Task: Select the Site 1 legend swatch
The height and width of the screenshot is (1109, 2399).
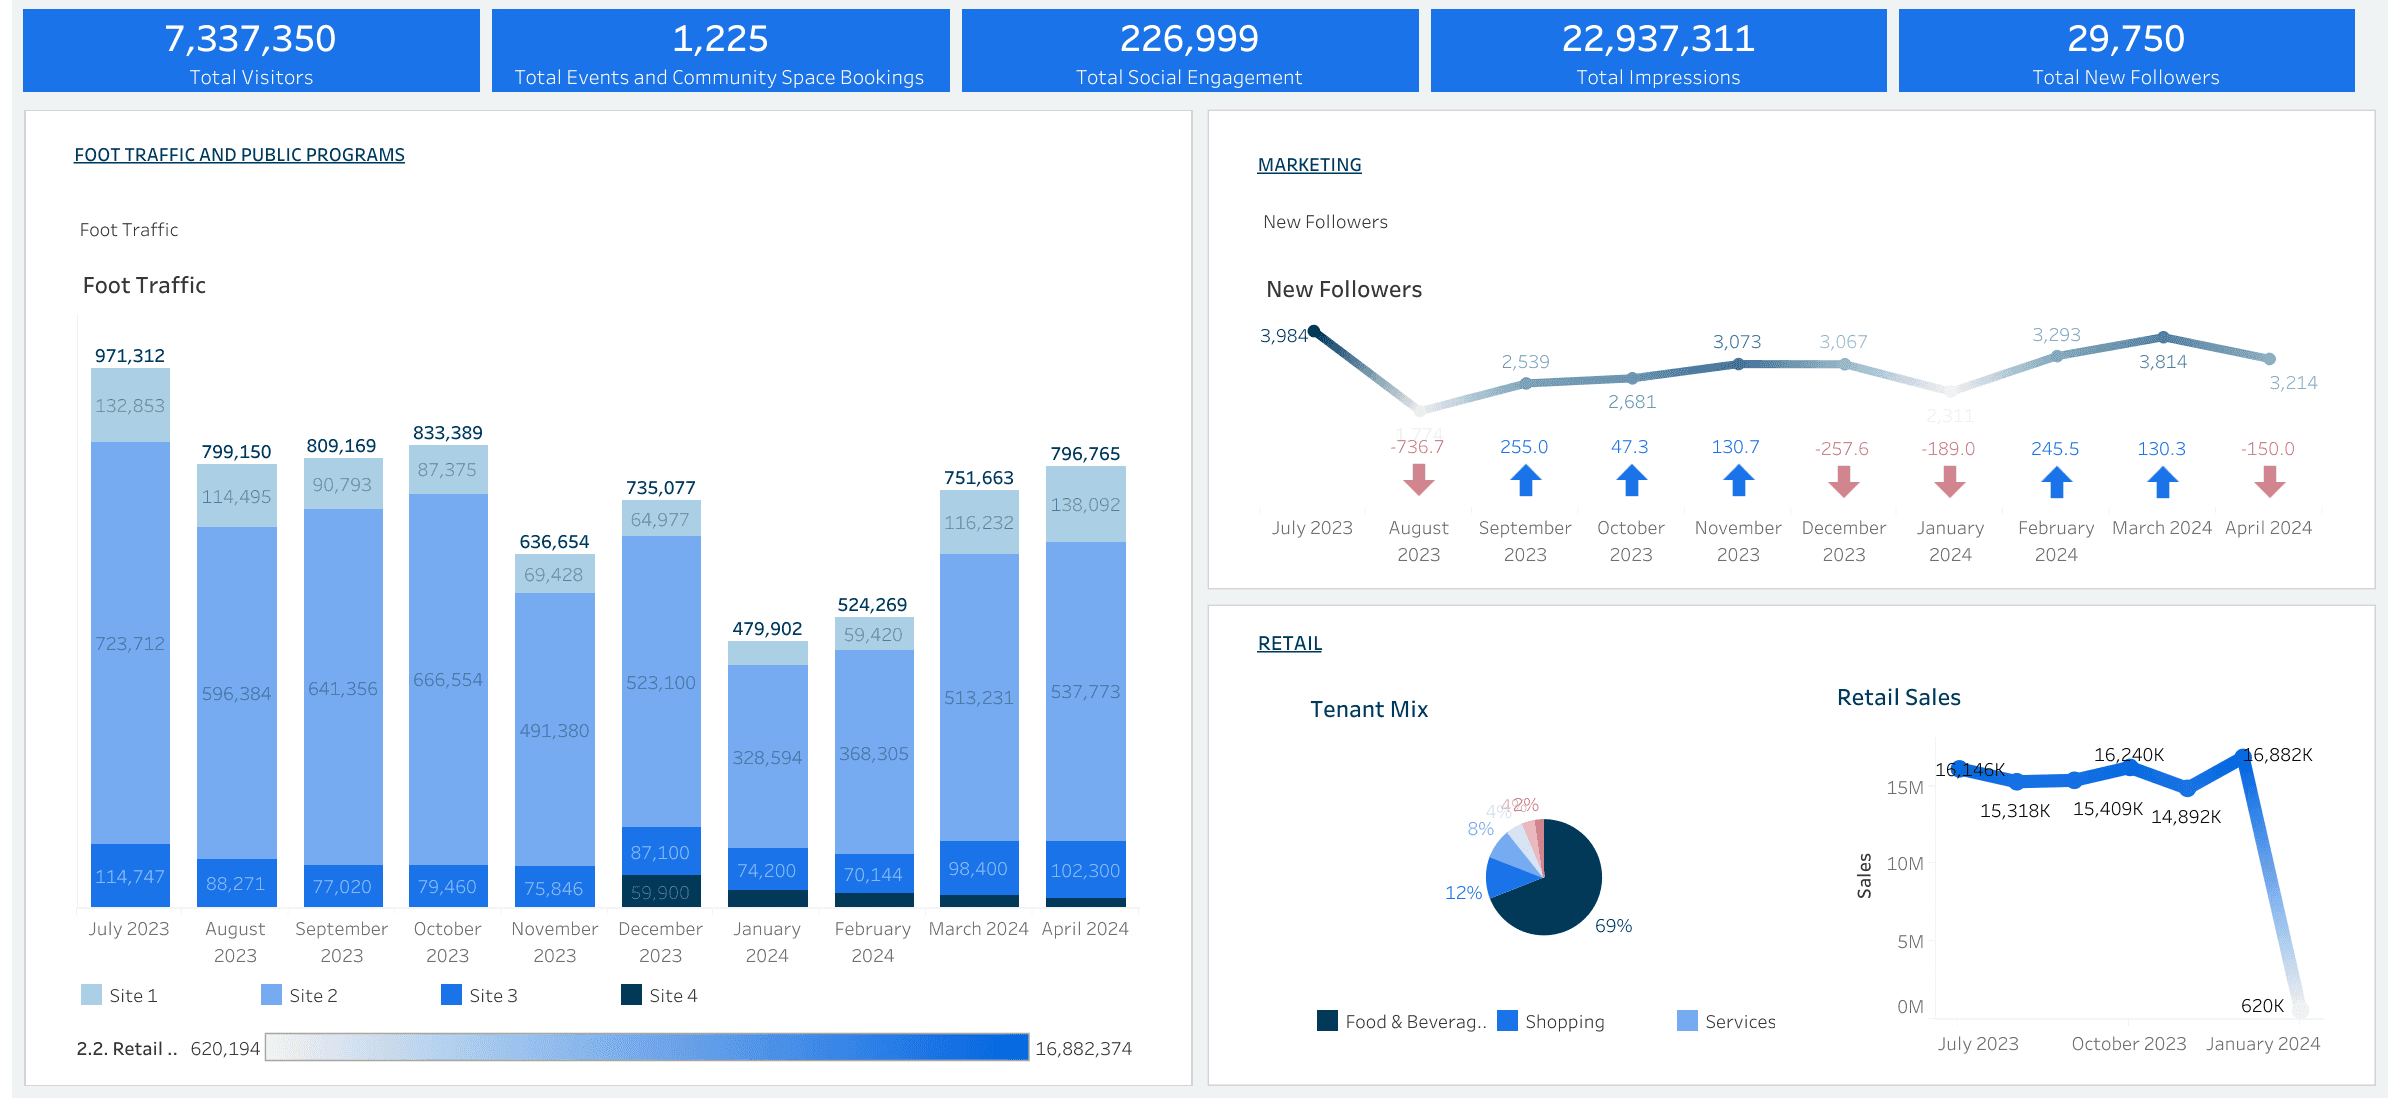Action: [91, 995]
